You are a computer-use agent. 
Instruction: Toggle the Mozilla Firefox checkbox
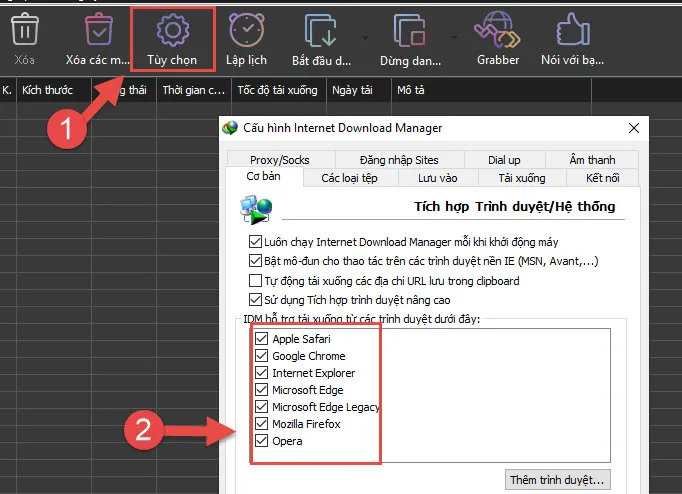[x=263, y=424]
